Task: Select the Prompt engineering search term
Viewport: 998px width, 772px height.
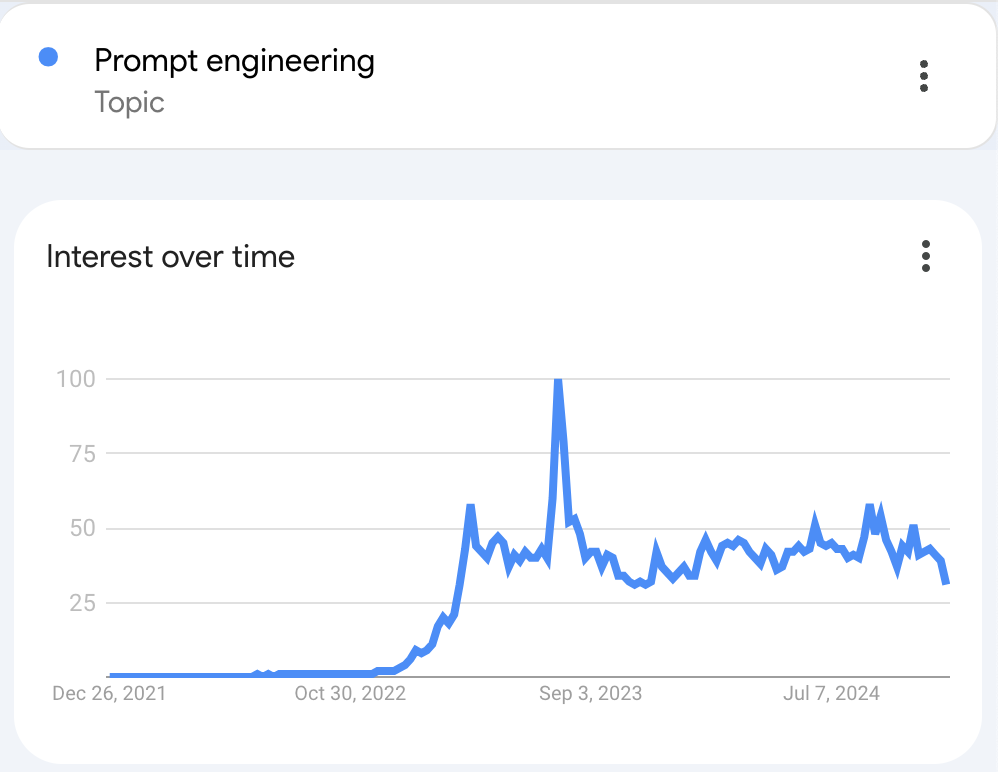Action: click(x=234, y=61)
